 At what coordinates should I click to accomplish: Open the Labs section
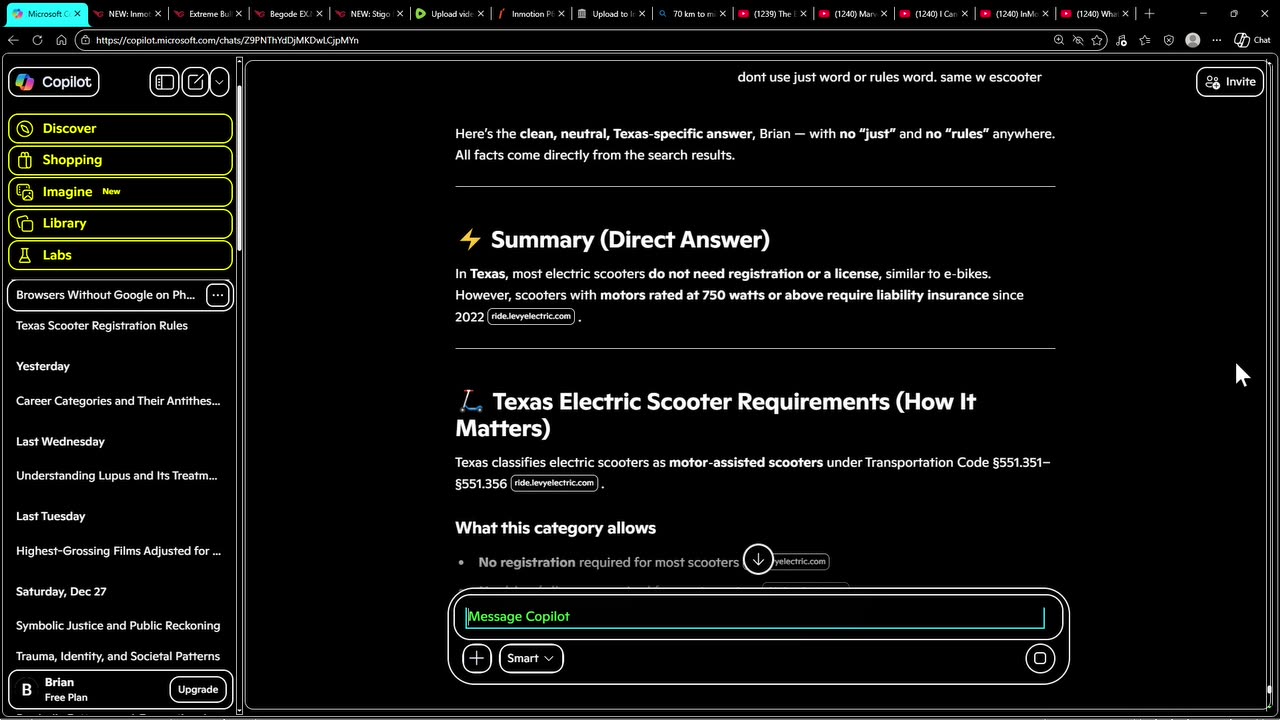pos(120,255)
